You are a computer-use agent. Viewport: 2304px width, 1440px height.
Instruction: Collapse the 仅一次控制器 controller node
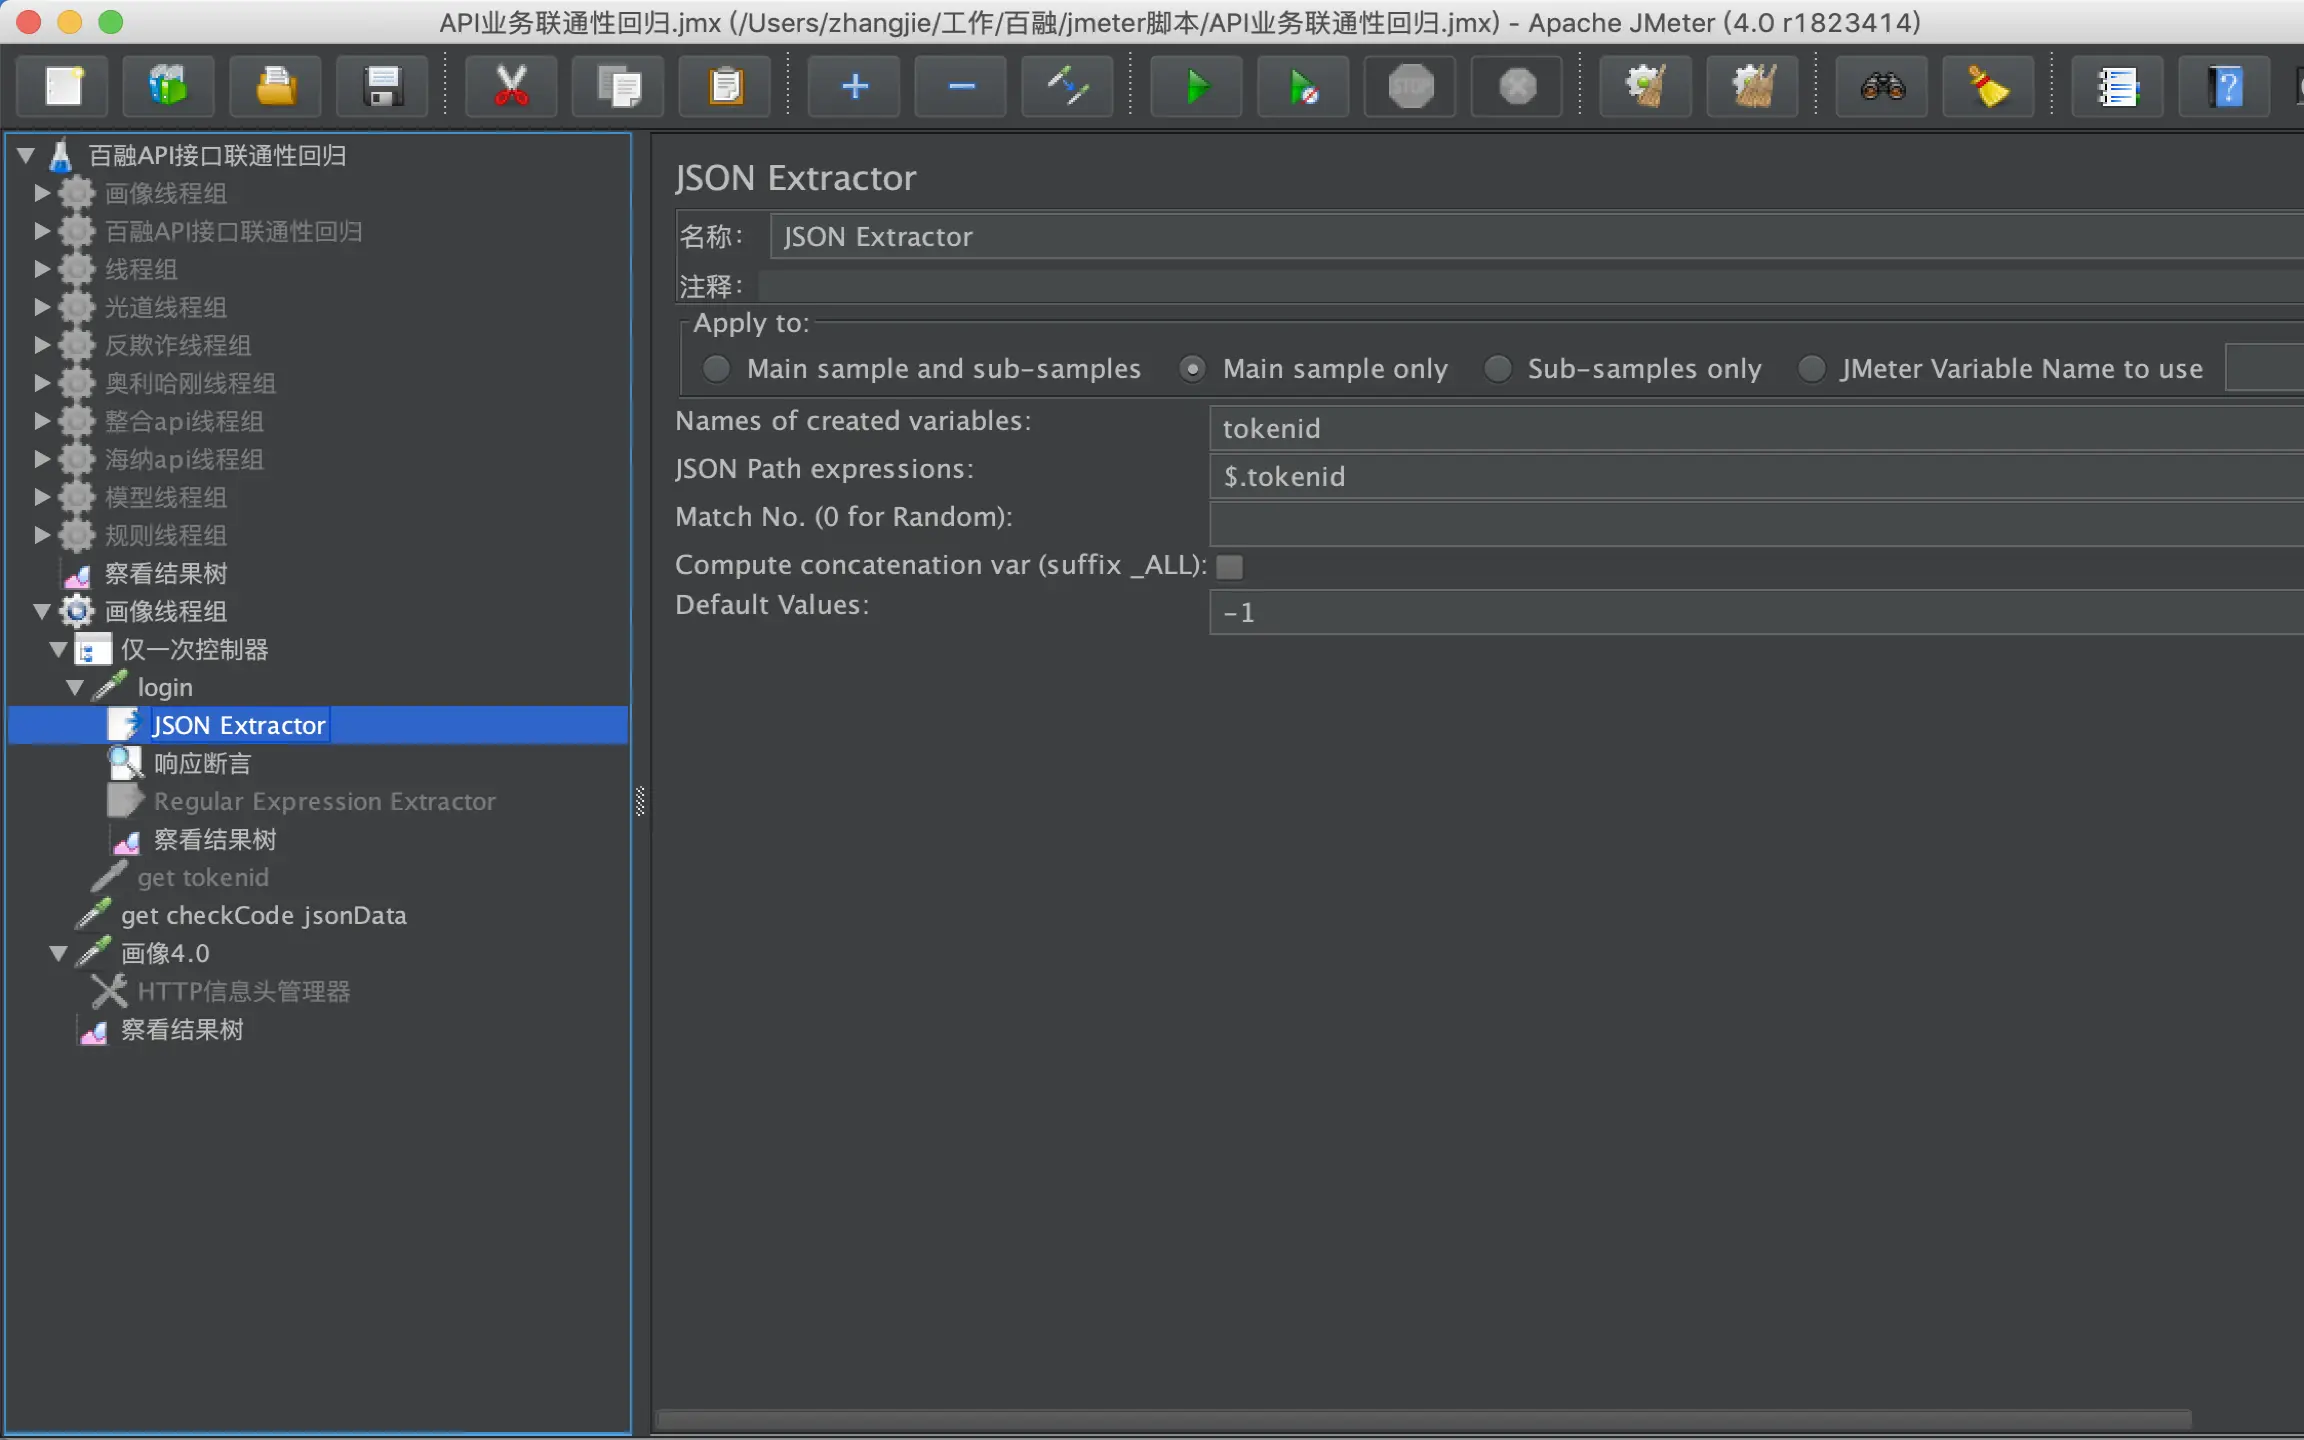[58, 650]
